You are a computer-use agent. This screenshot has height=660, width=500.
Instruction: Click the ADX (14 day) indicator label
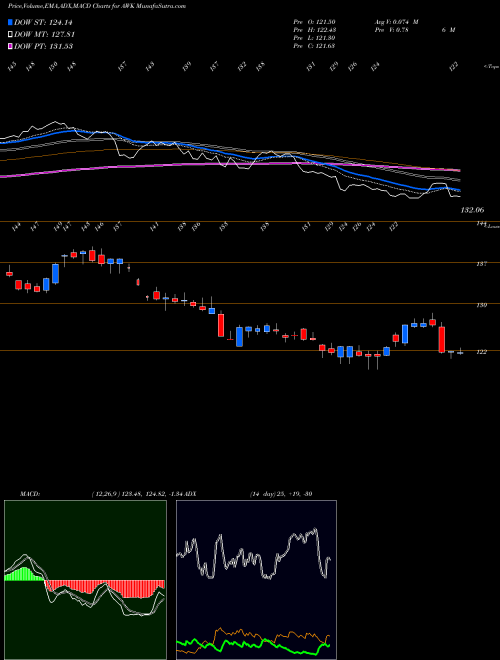248,494
